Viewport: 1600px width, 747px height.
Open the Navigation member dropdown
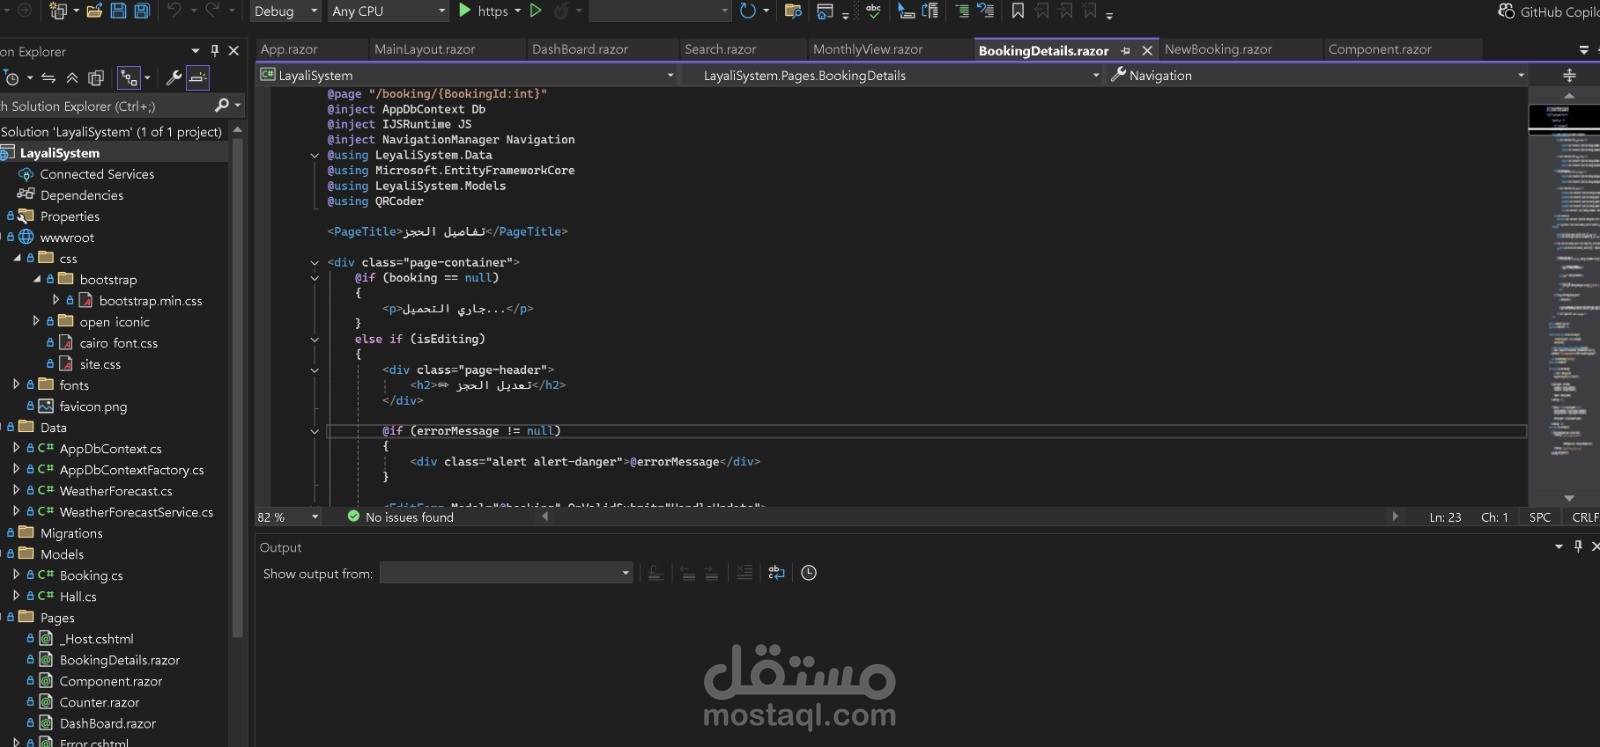(x=1318, y=75)
